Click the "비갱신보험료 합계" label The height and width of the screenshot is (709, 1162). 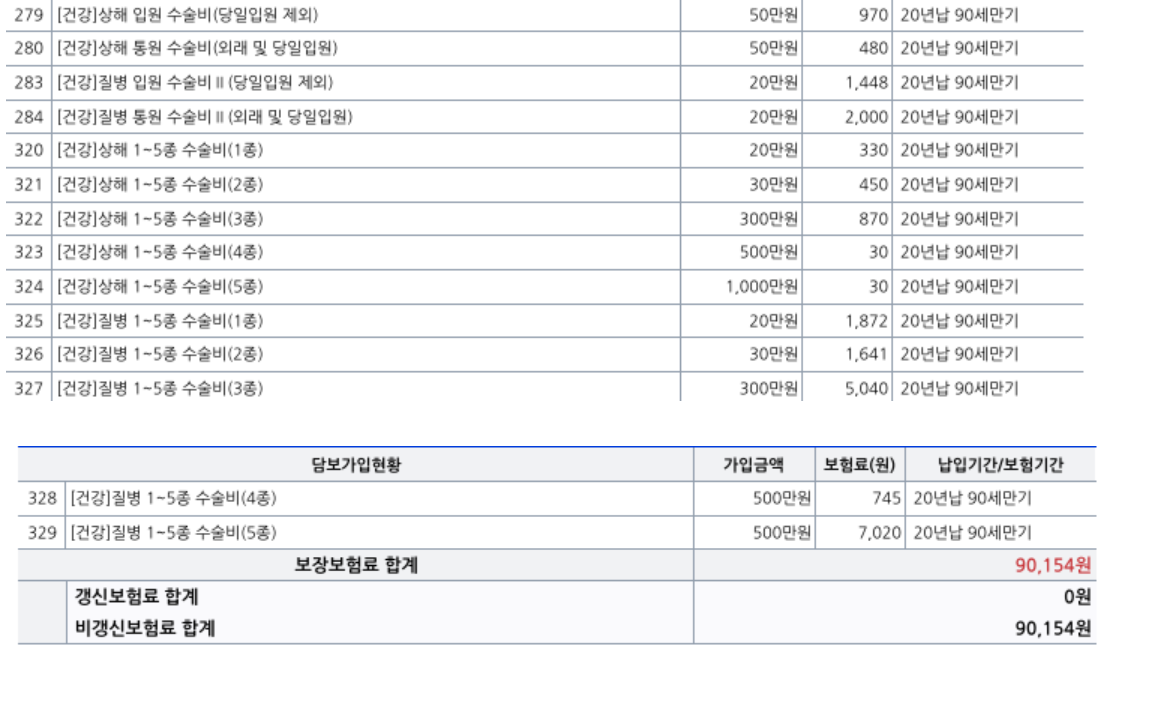click(145, 628)
